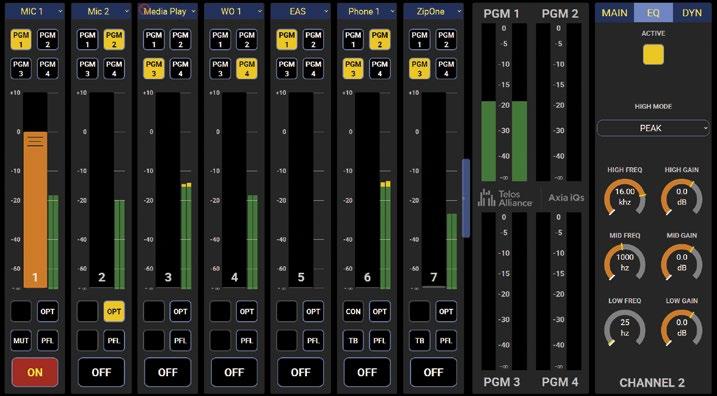Click the PGM 1 output meter
The height and width of the screenshot is (396, 717).
click(504, 102)
